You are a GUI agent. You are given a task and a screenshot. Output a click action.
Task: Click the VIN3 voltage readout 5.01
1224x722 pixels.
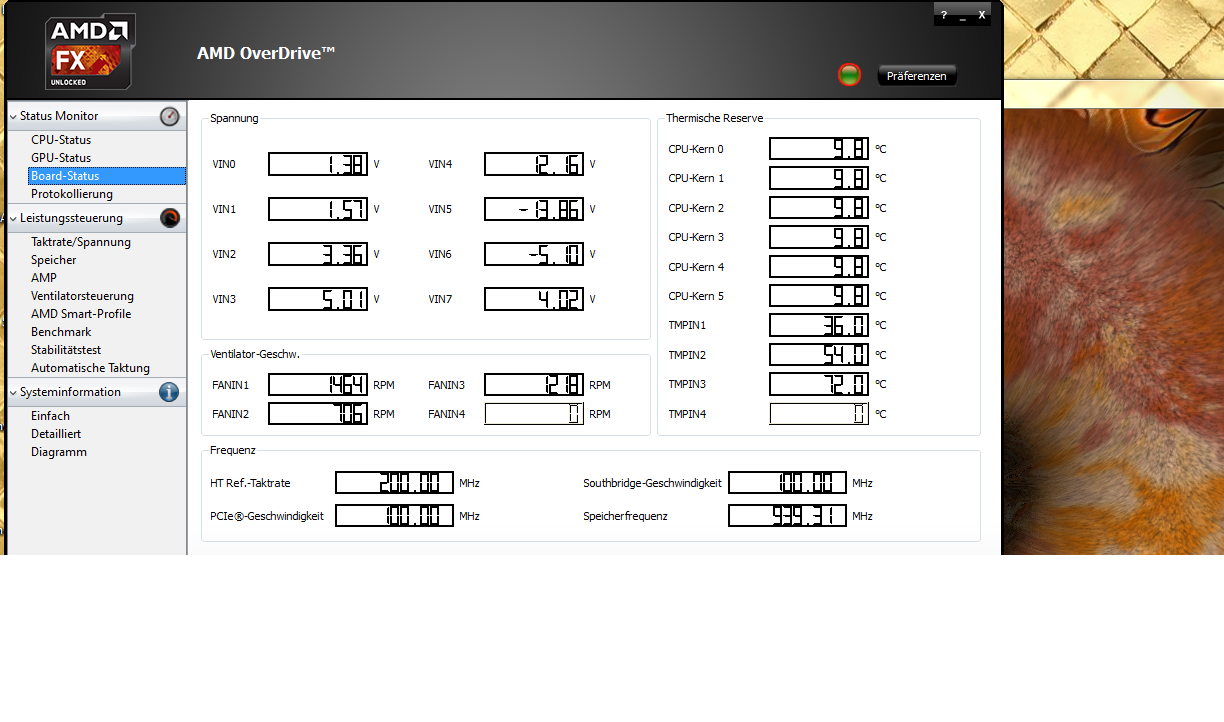(318, 299)
